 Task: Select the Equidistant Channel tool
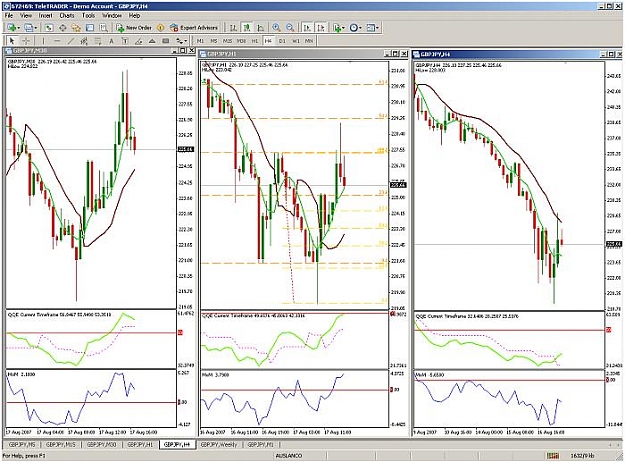84,41
